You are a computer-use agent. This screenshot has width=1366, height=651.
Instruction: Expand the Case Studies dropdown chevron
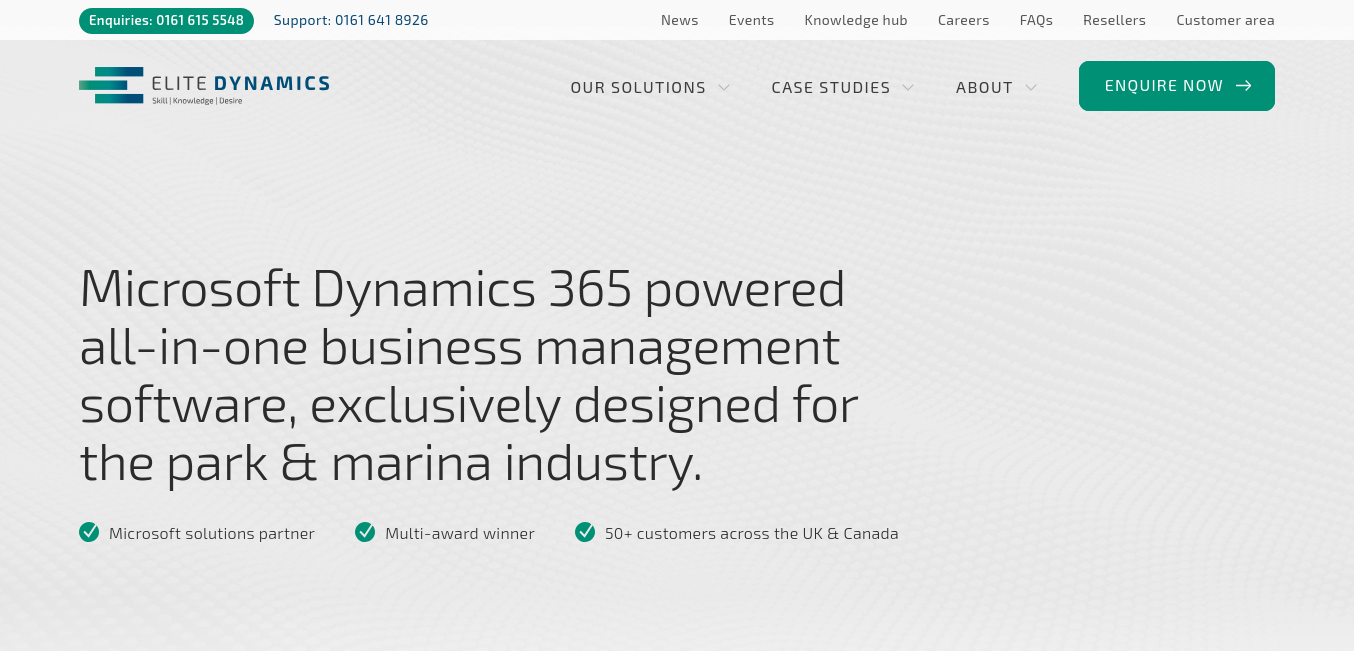tap(908, 88)
